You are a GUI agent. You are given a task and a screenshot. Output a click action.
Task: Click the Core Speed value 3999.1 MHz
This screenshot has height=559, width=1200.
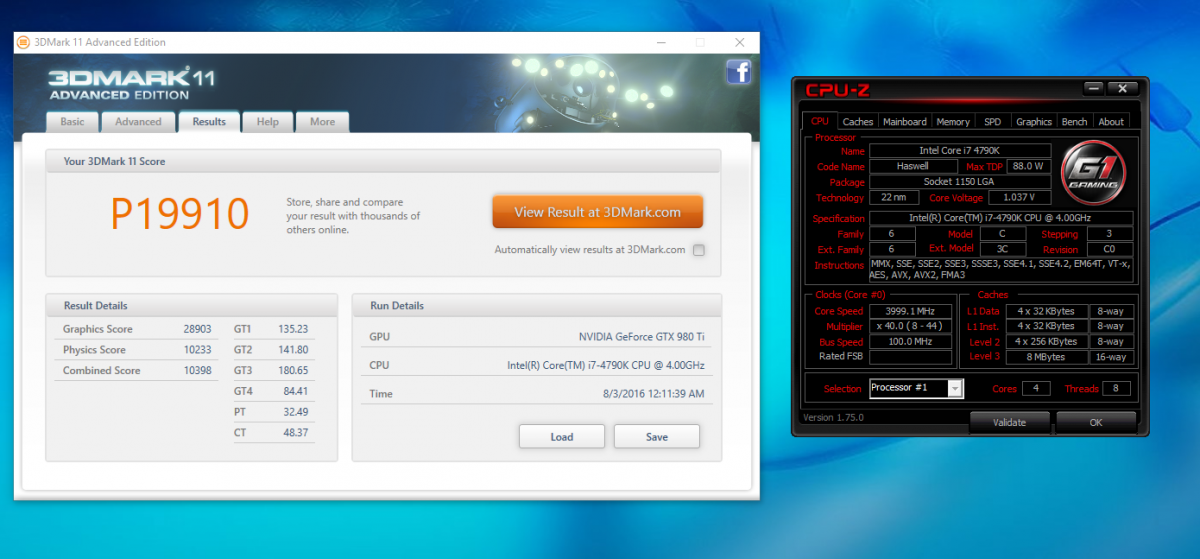(x=910, y=311)
